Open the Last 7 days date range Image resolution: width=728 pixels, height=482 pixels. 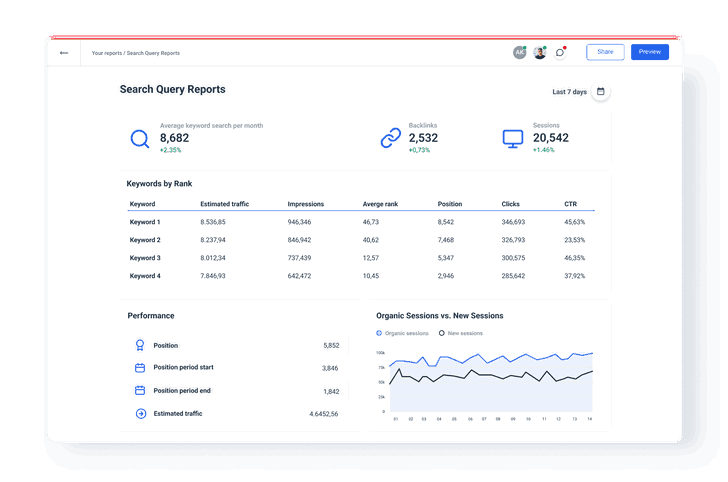(569, 92)
